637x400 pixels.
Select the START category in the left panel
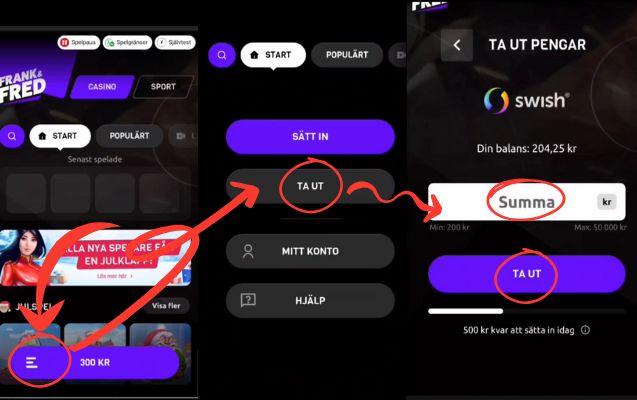tap(60, 136)
